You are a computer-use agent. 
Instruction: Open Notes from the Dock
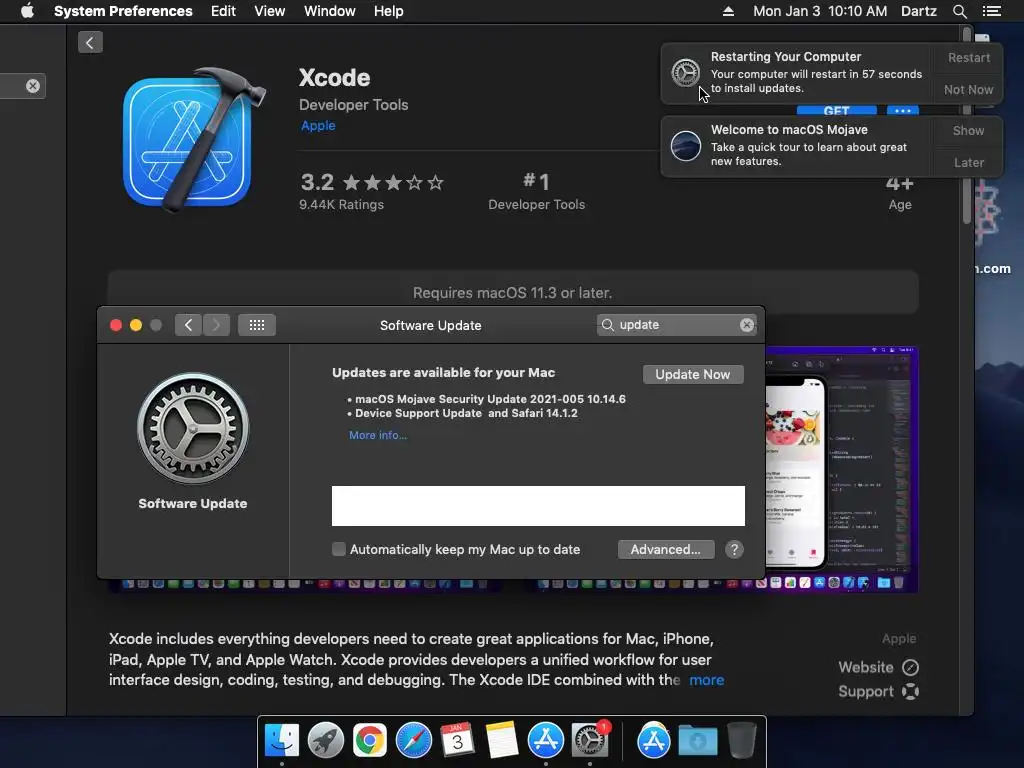click(502, 741)
